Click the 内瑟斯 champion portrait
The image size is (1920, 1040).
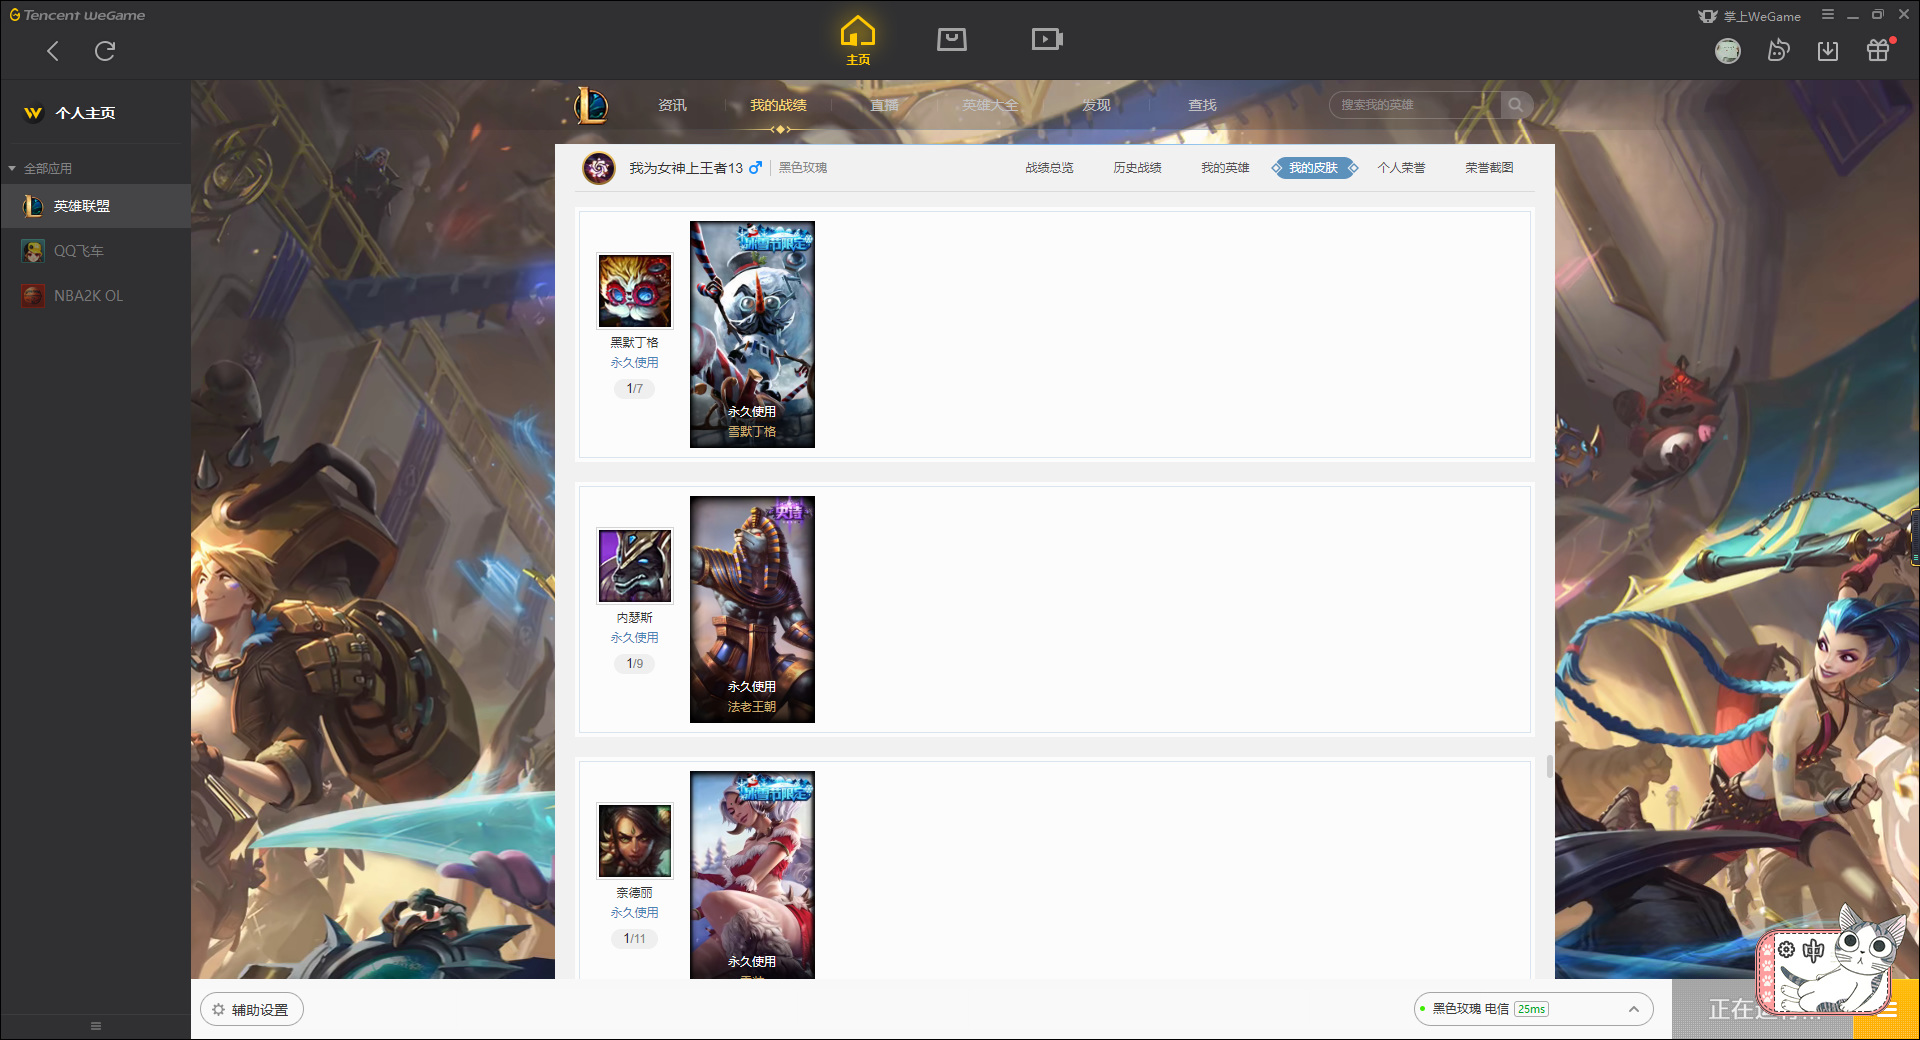coord(635,566)
